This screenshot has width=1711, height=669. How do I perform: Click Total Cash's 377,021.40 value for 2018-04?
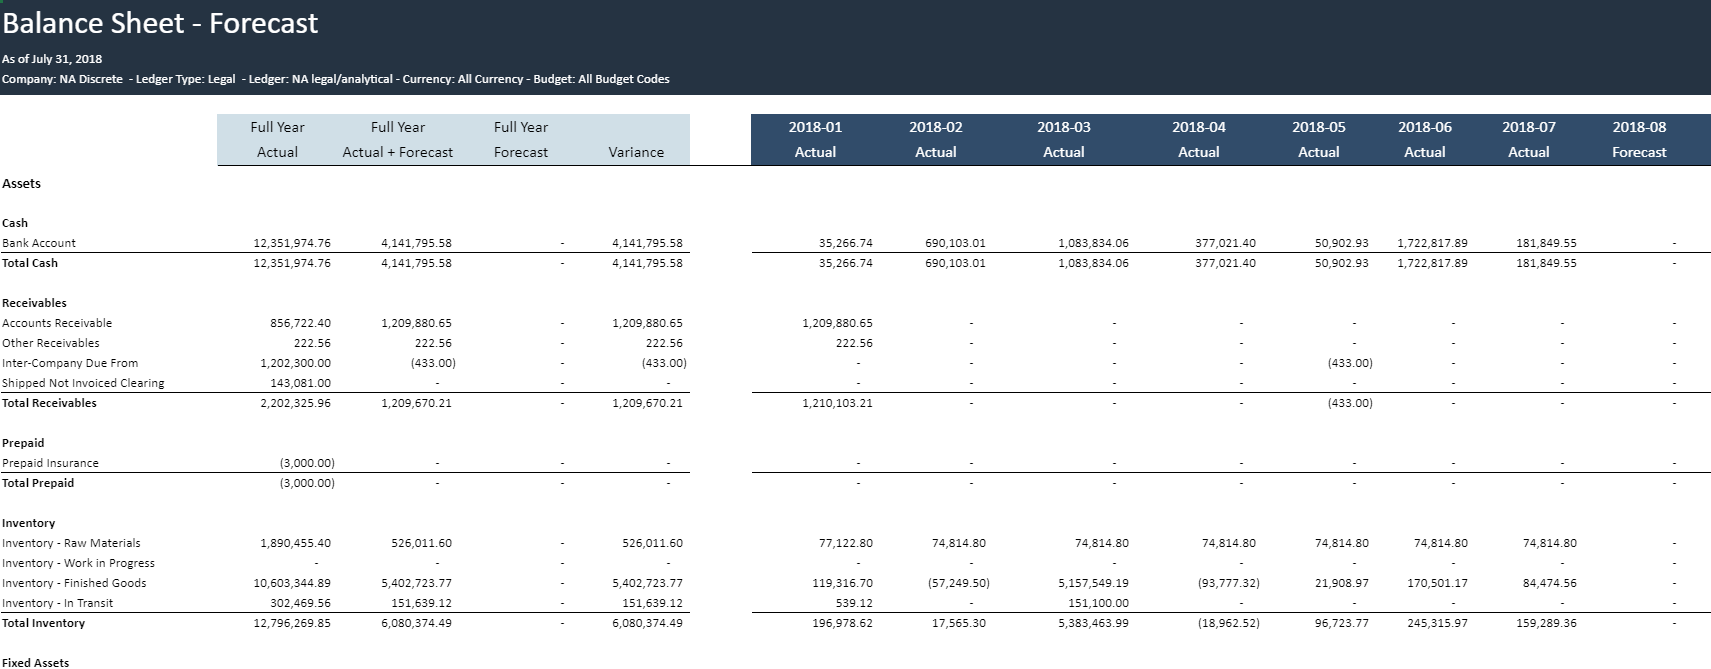point(1225,263)
